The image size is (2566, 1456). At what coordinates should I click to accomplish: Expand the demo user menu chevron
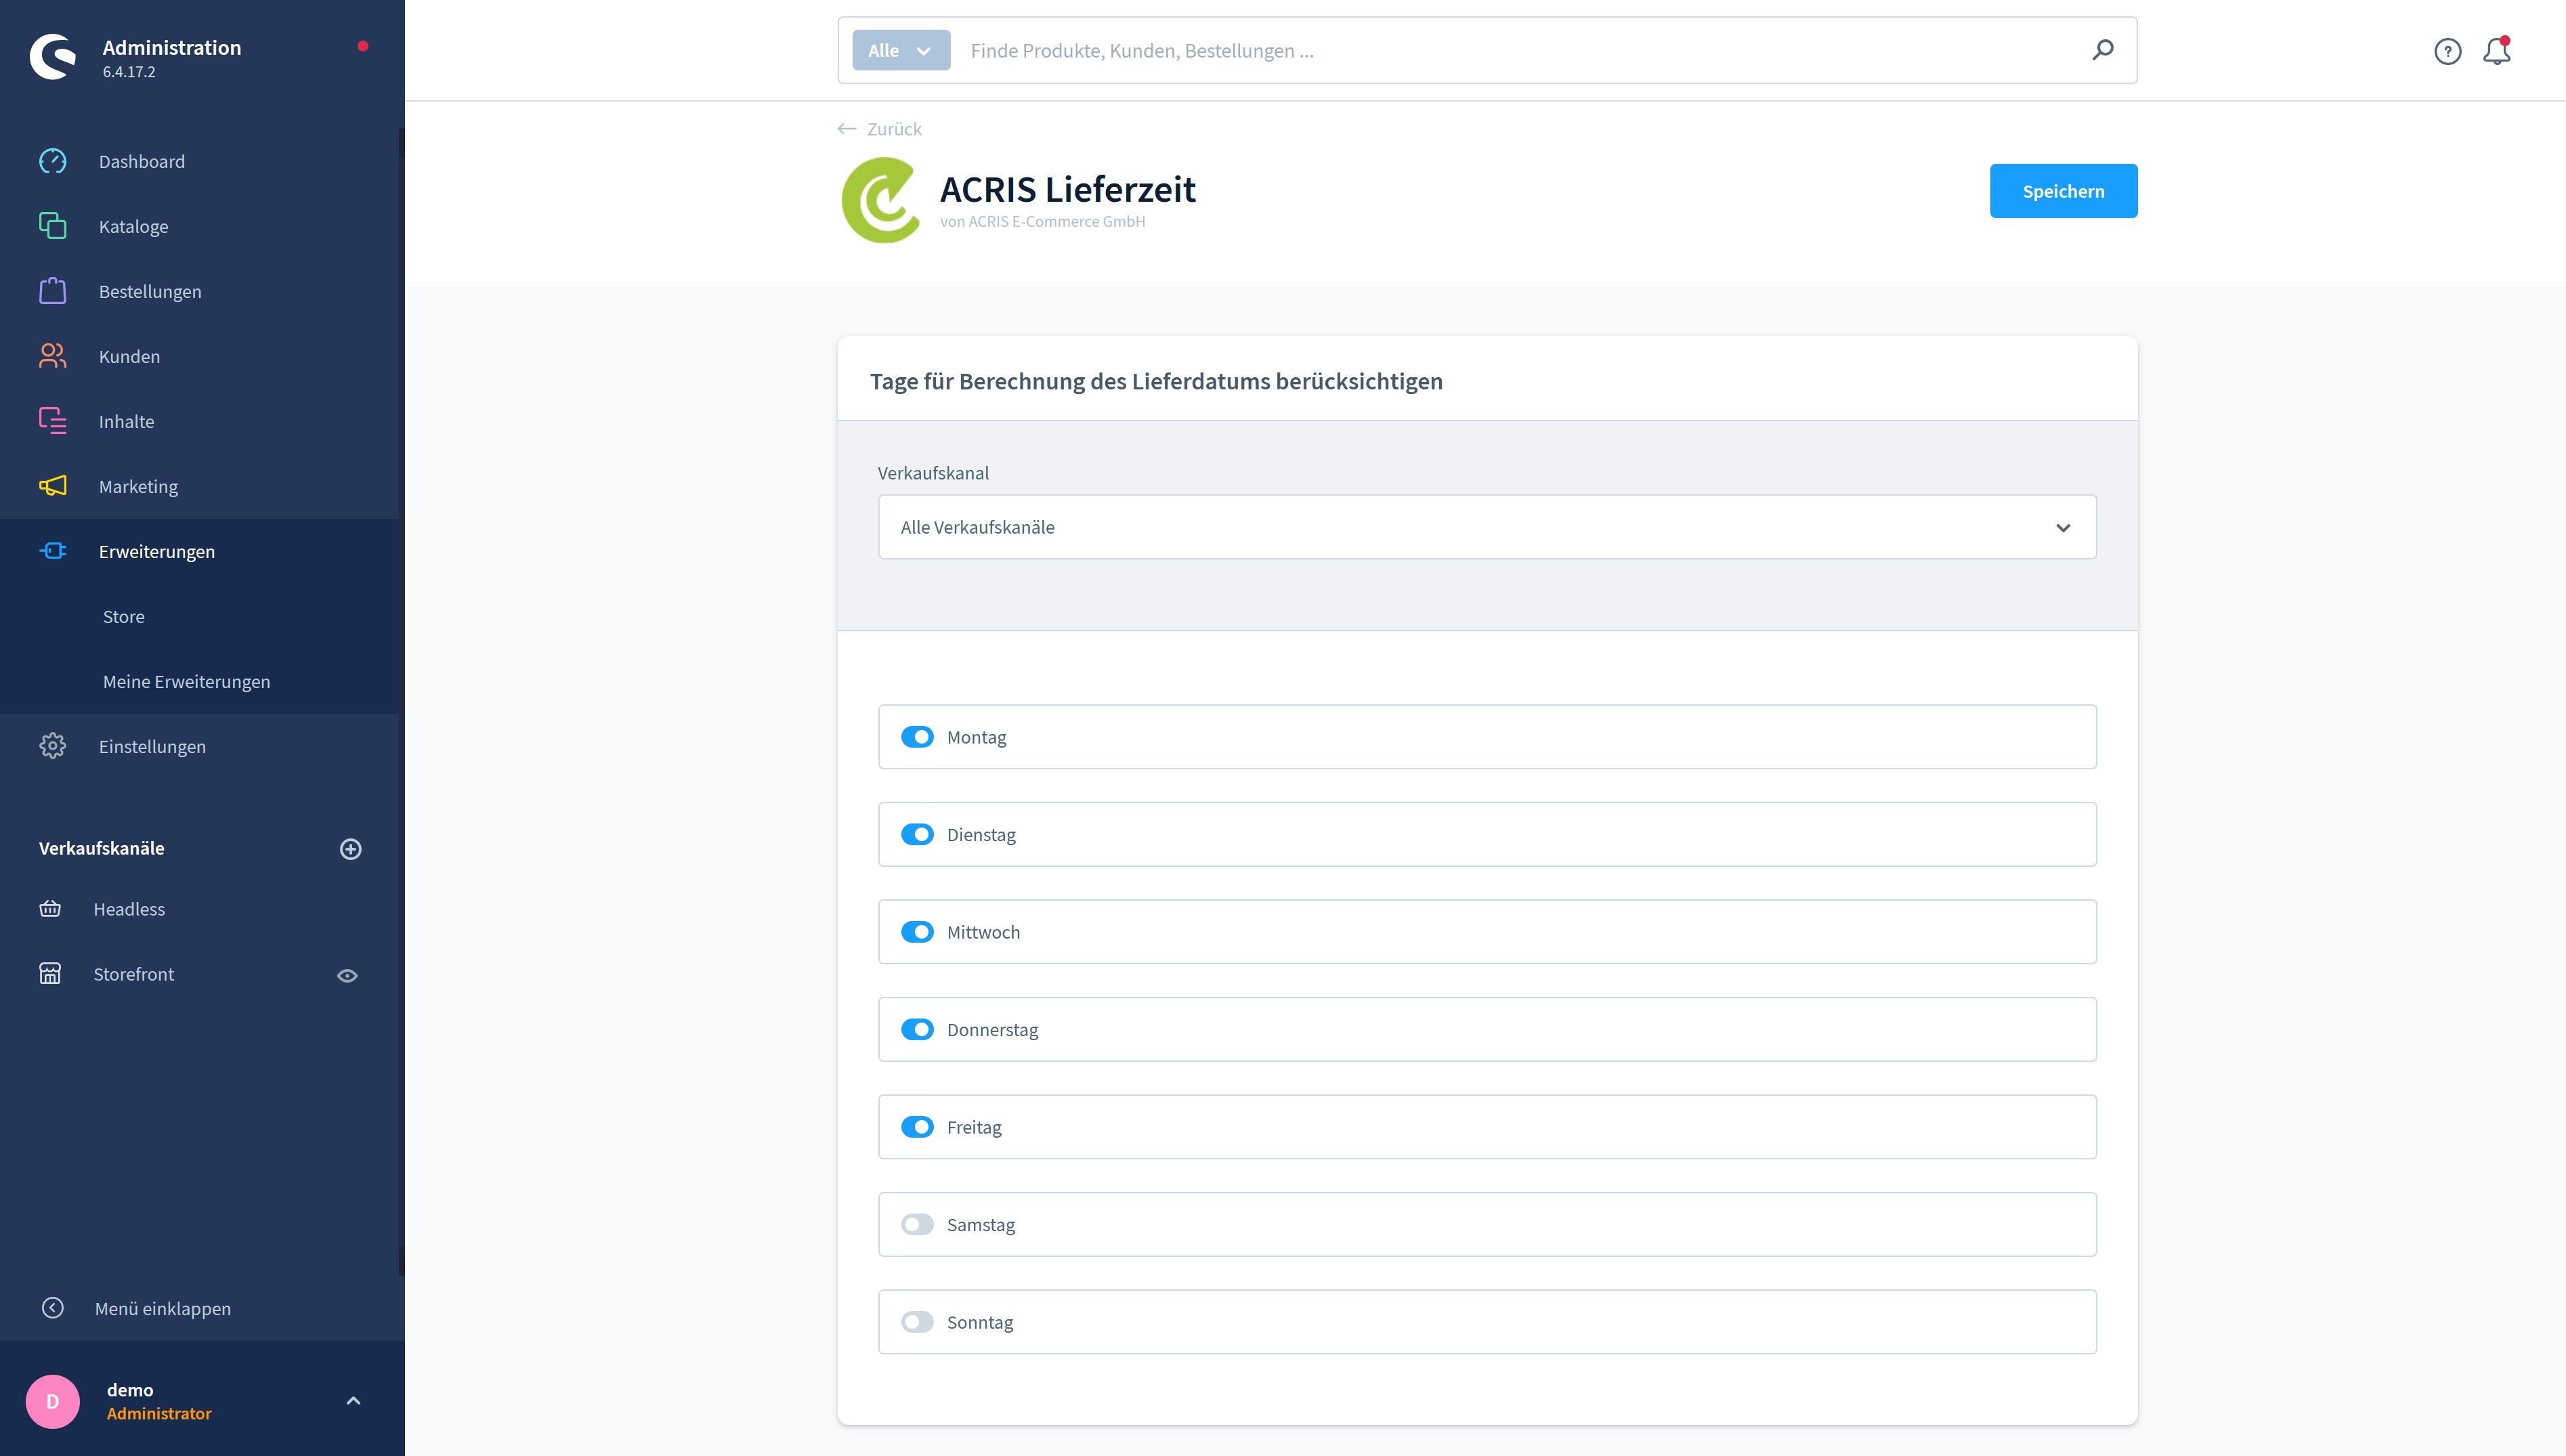point(353,1401)
